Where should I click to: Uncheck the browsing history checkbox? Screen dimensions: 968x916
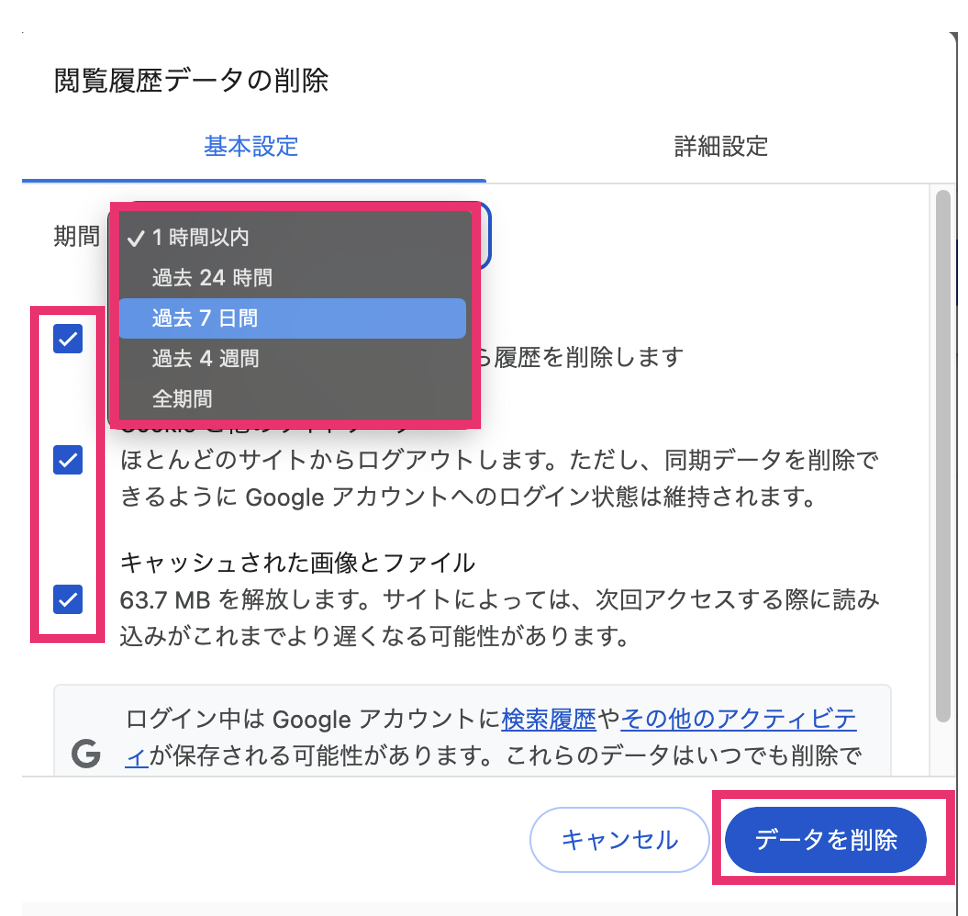(x=68, y=339)
